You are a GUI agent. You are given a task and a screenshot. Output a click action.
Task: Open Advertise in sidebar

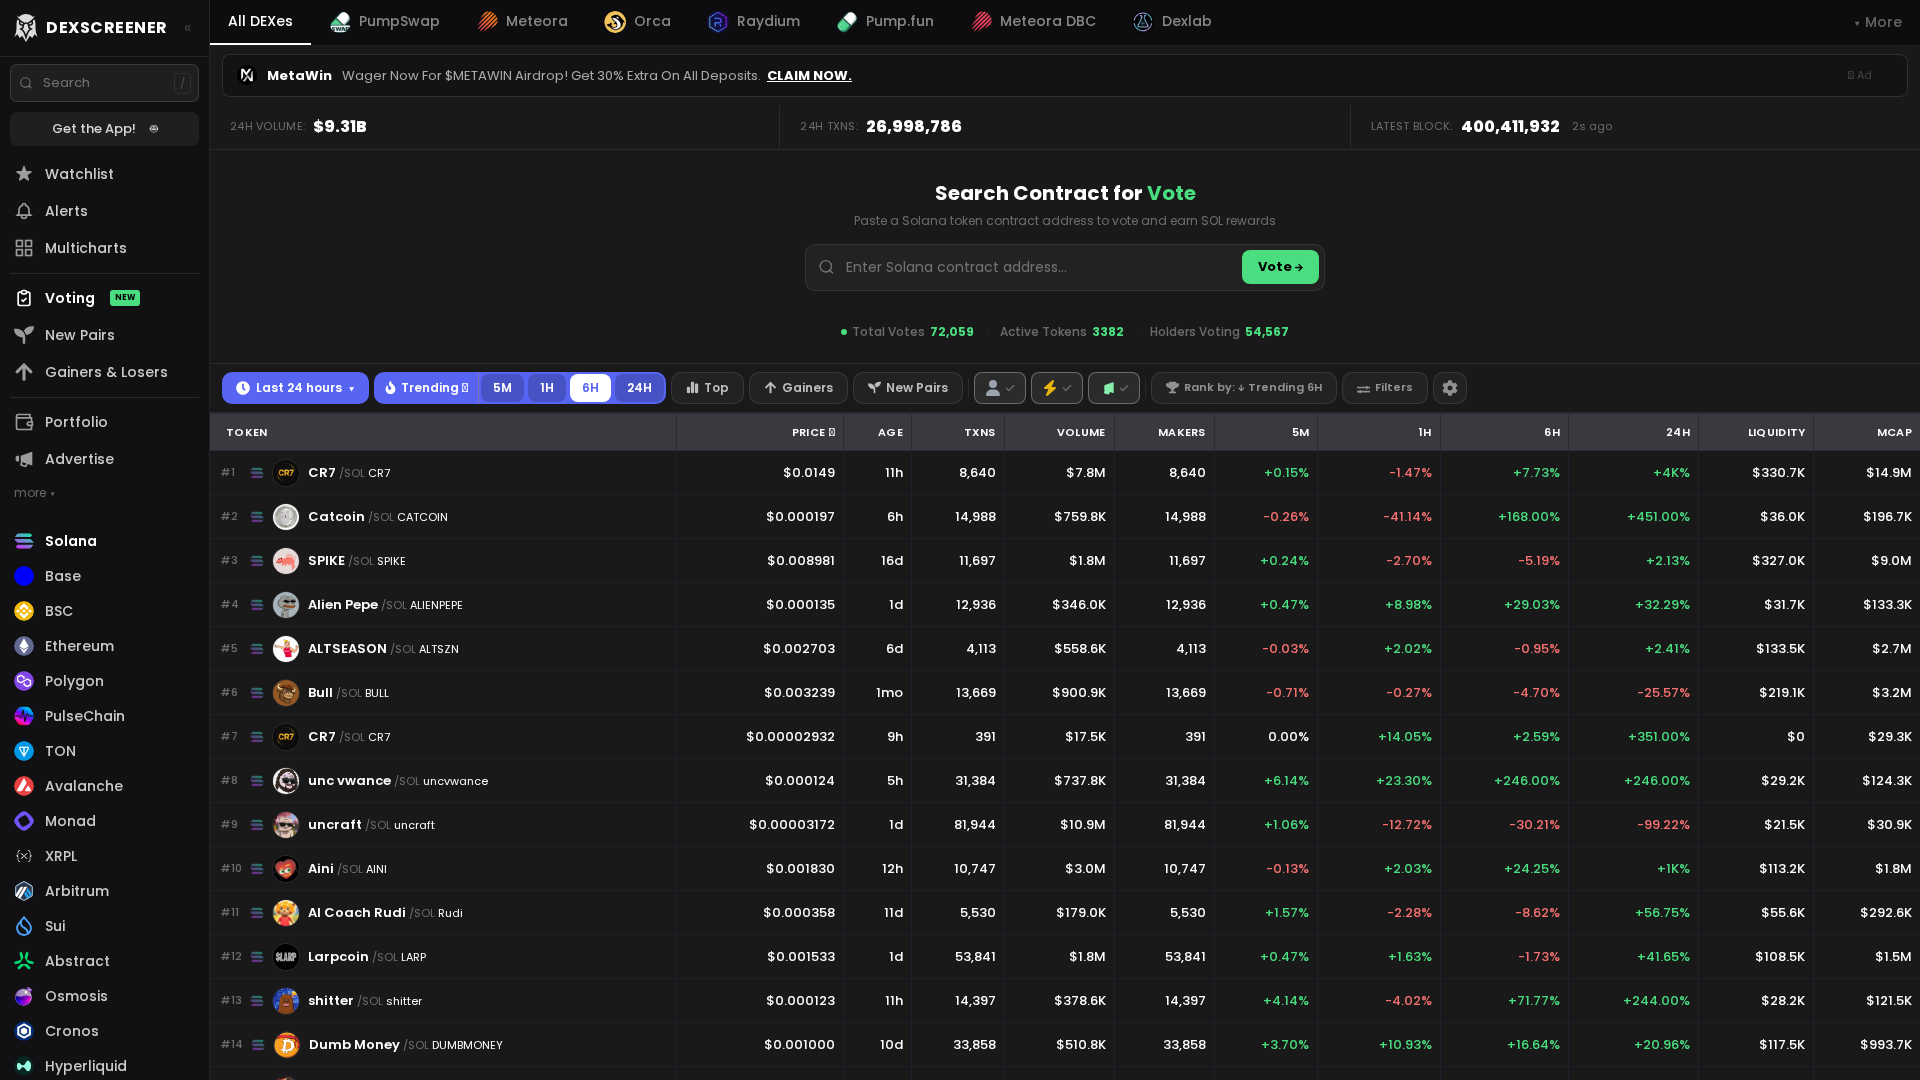pos(104,459)
